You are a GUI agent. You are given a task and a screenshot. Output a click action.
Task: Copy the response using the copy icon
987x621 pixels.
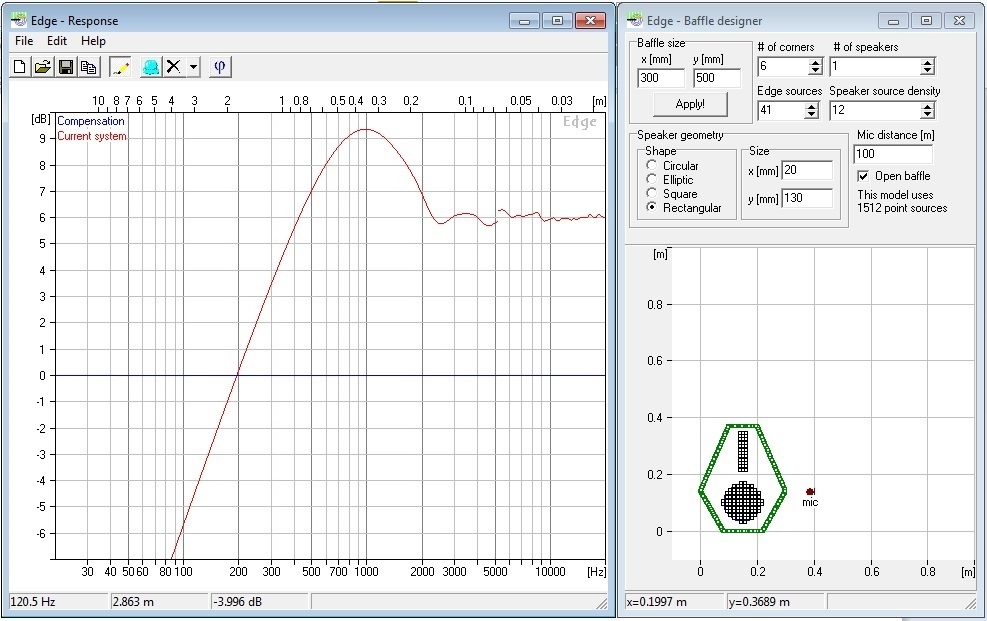tap(89, 67)
